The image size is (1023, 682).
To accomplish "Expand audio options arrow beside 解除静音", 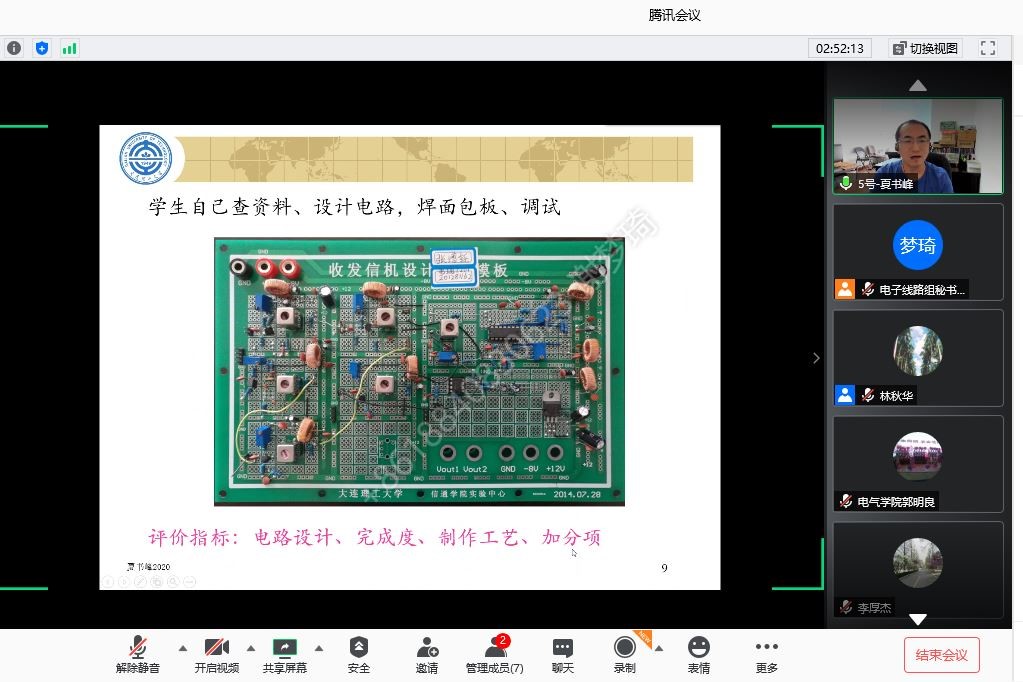I will 182,648.
